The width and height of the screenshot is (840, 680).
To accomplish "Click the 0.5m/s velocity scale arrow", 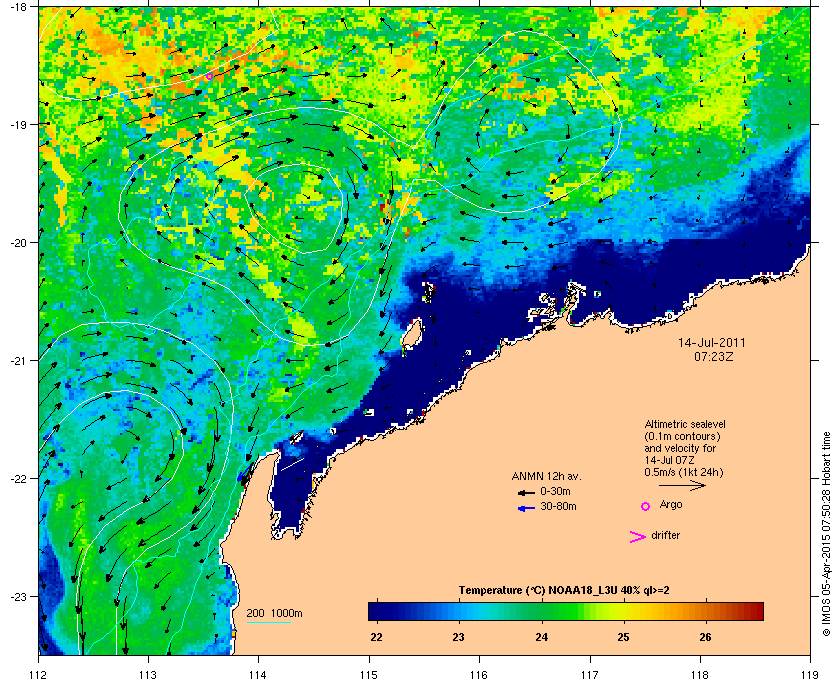I will [682, 485].
